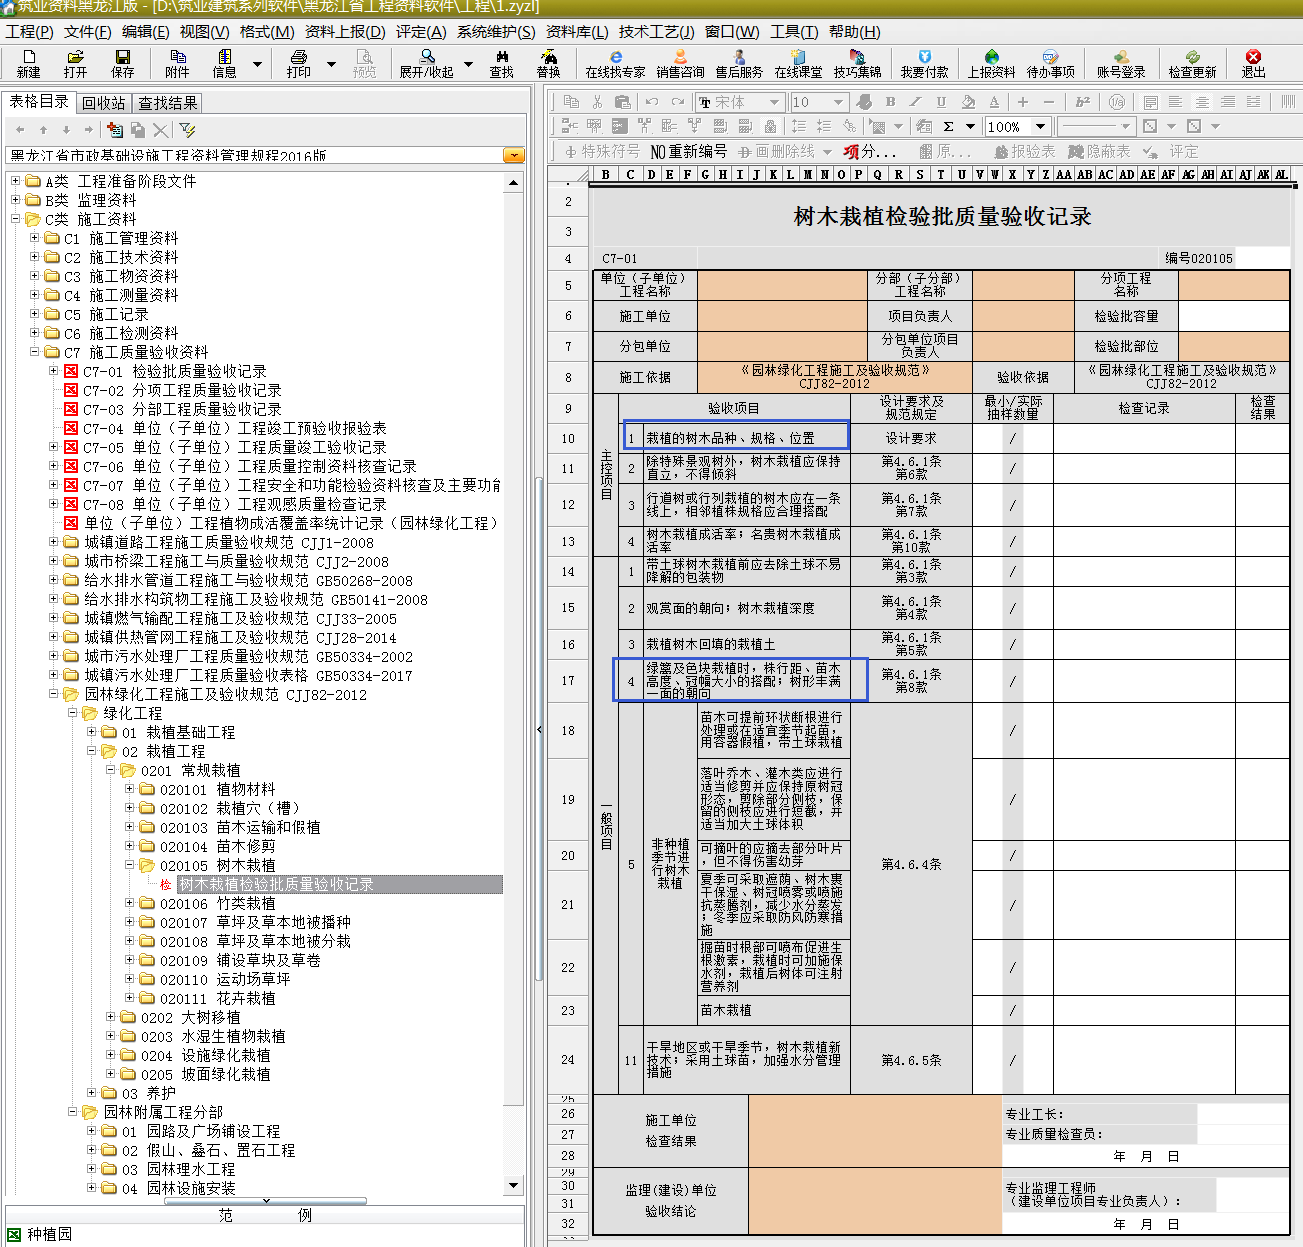1303x1247 pixels.
Task: Click Σ sum icon in format toolbar
Action: pos(948,127)
